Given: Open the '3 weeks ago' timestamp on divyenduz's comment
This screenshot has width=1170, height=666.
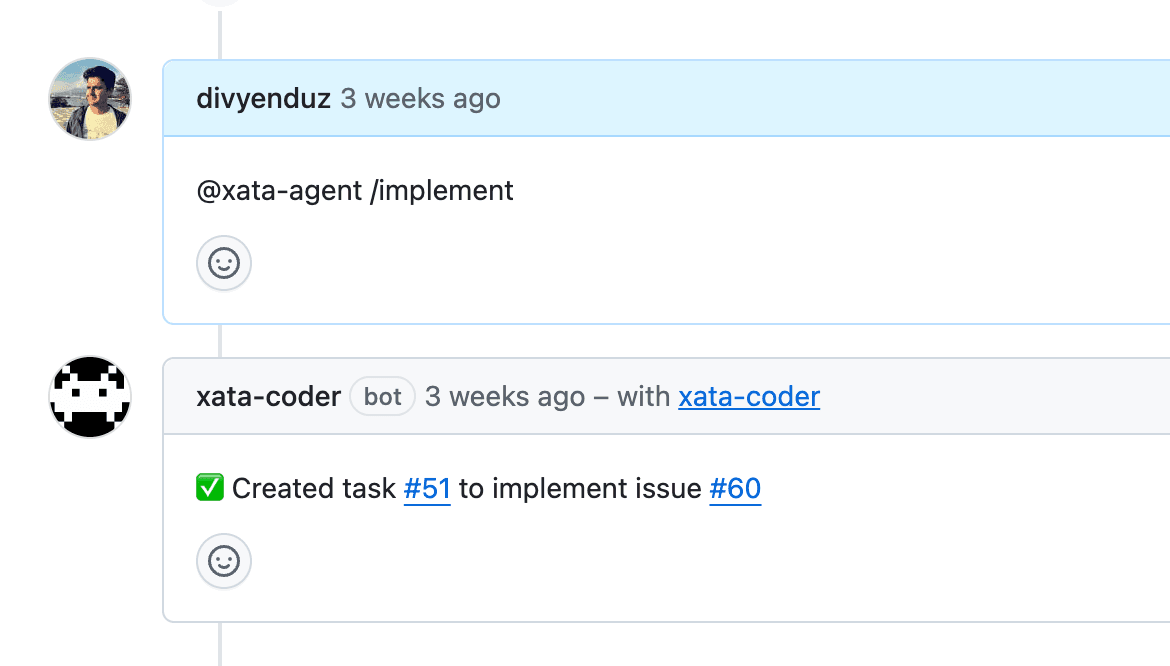Looking at the screenshot, I should tap(420, 98).
